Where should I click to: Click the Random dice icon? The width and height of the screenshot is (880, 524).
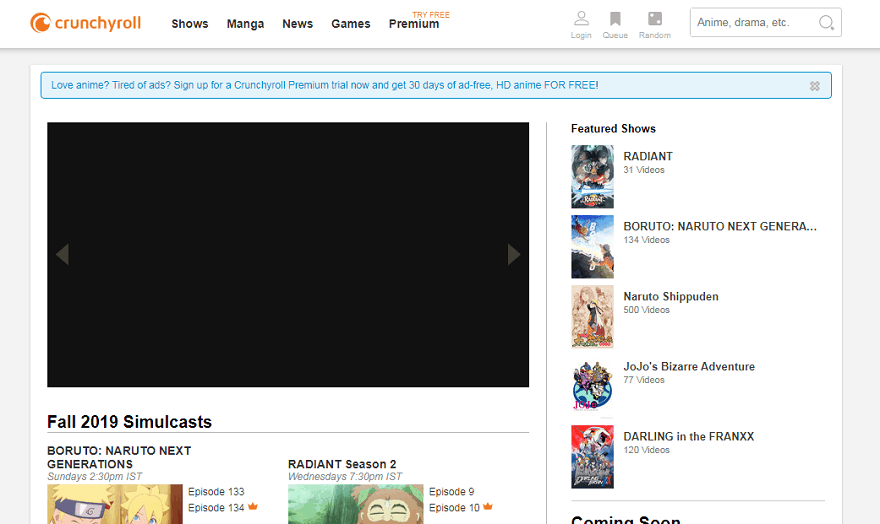[654, 20]
